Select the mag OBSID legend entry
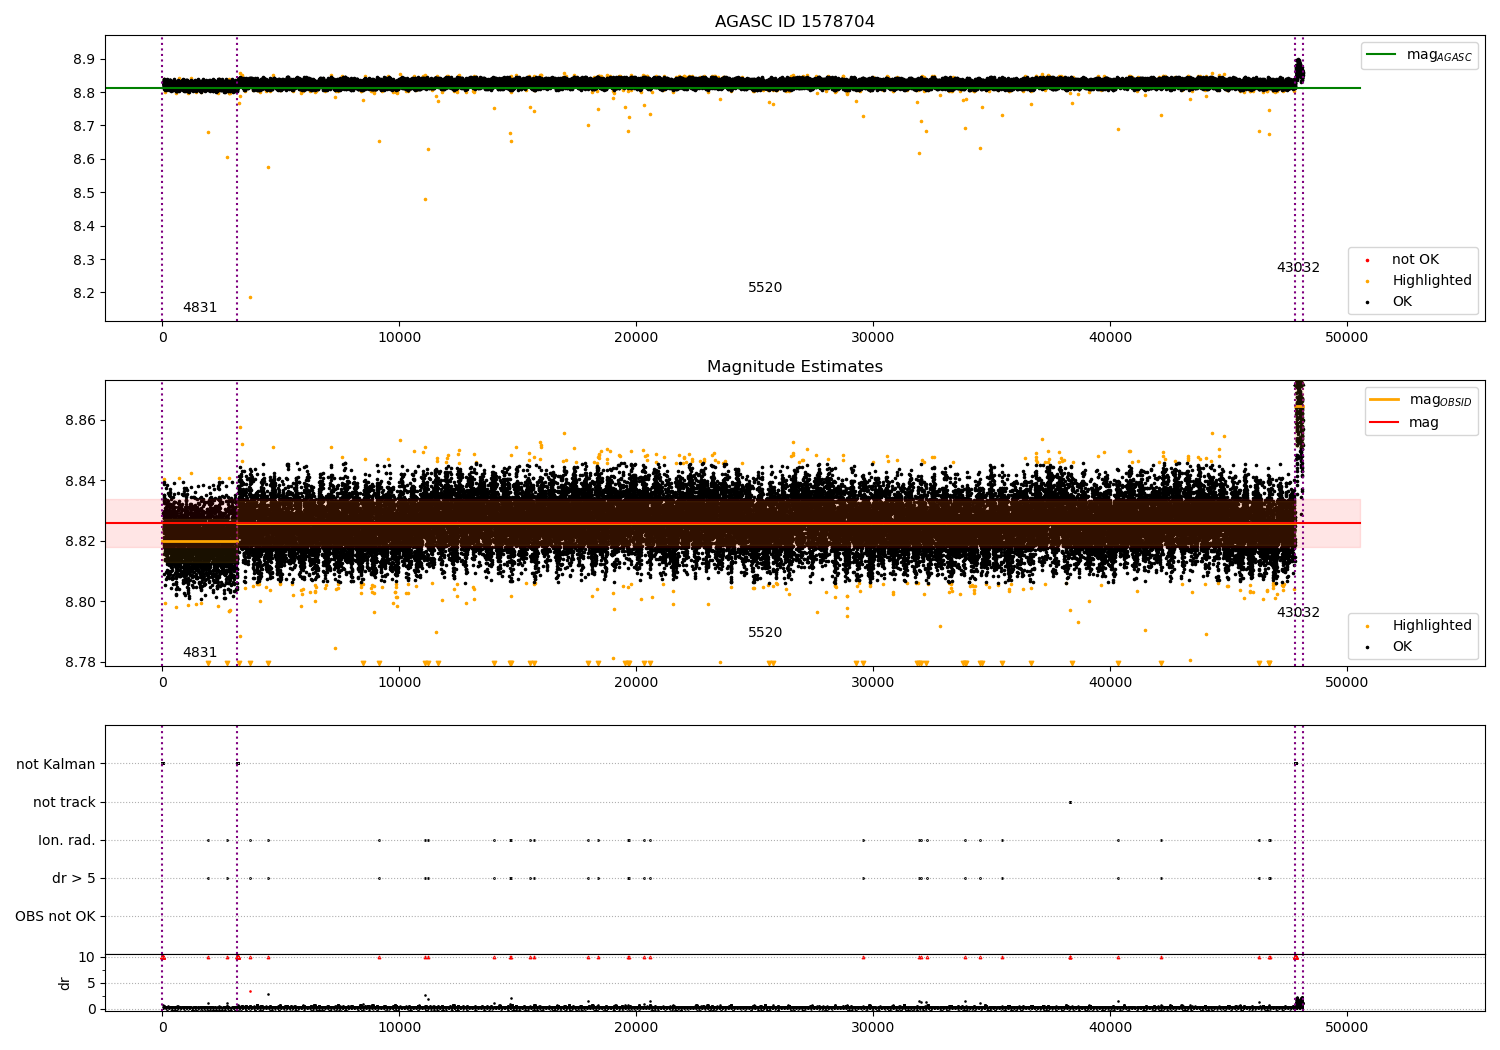This screenshot has height=1050, width=1500. (1421, 400)
